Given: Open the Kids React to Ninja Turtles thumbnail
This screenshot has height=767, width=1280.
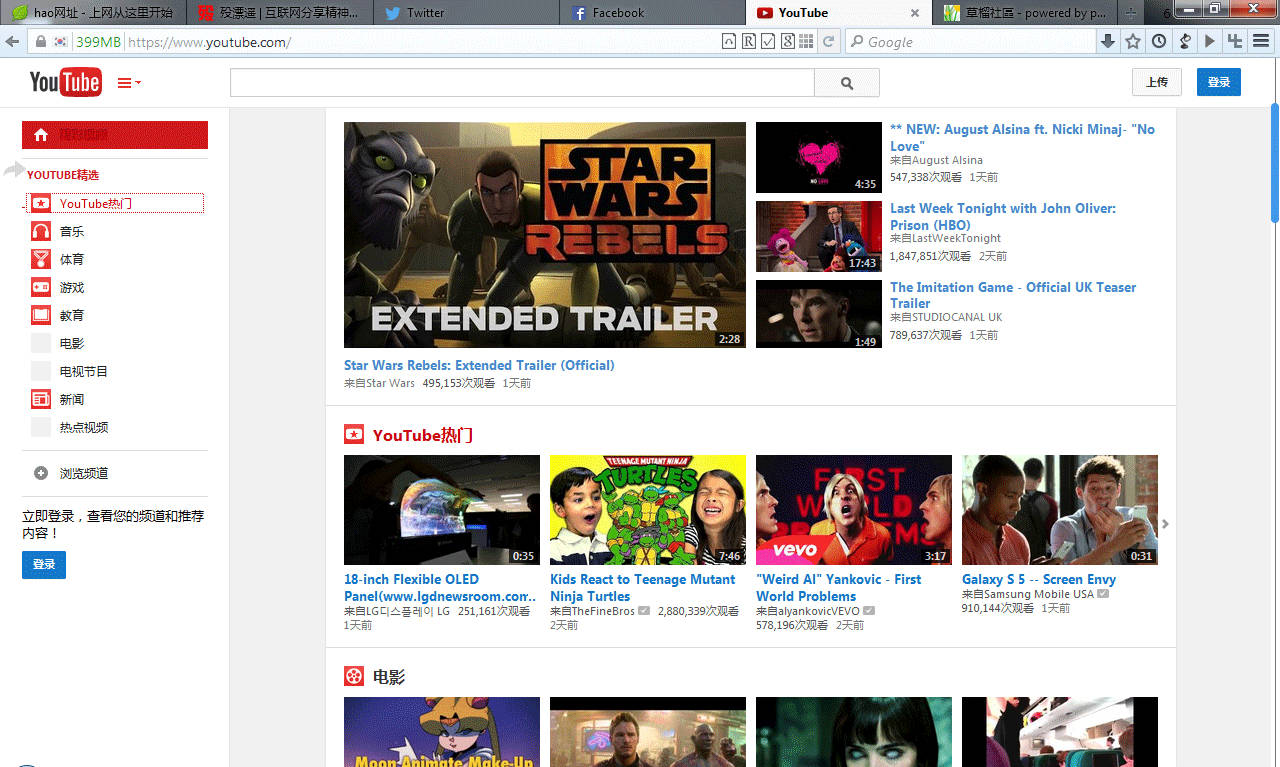Looking at the screenshot, I should pos(648,510).
